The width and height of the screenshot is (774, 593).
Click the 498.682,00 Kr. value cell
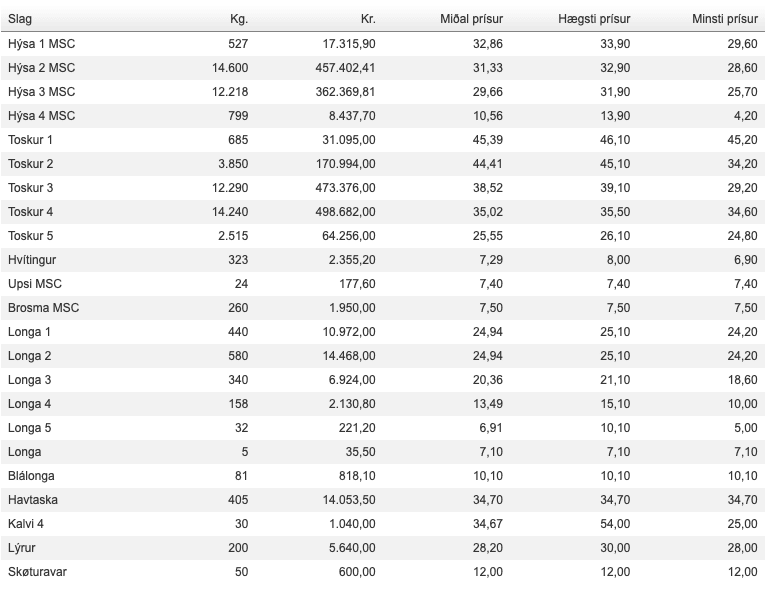tap(342, 211)
